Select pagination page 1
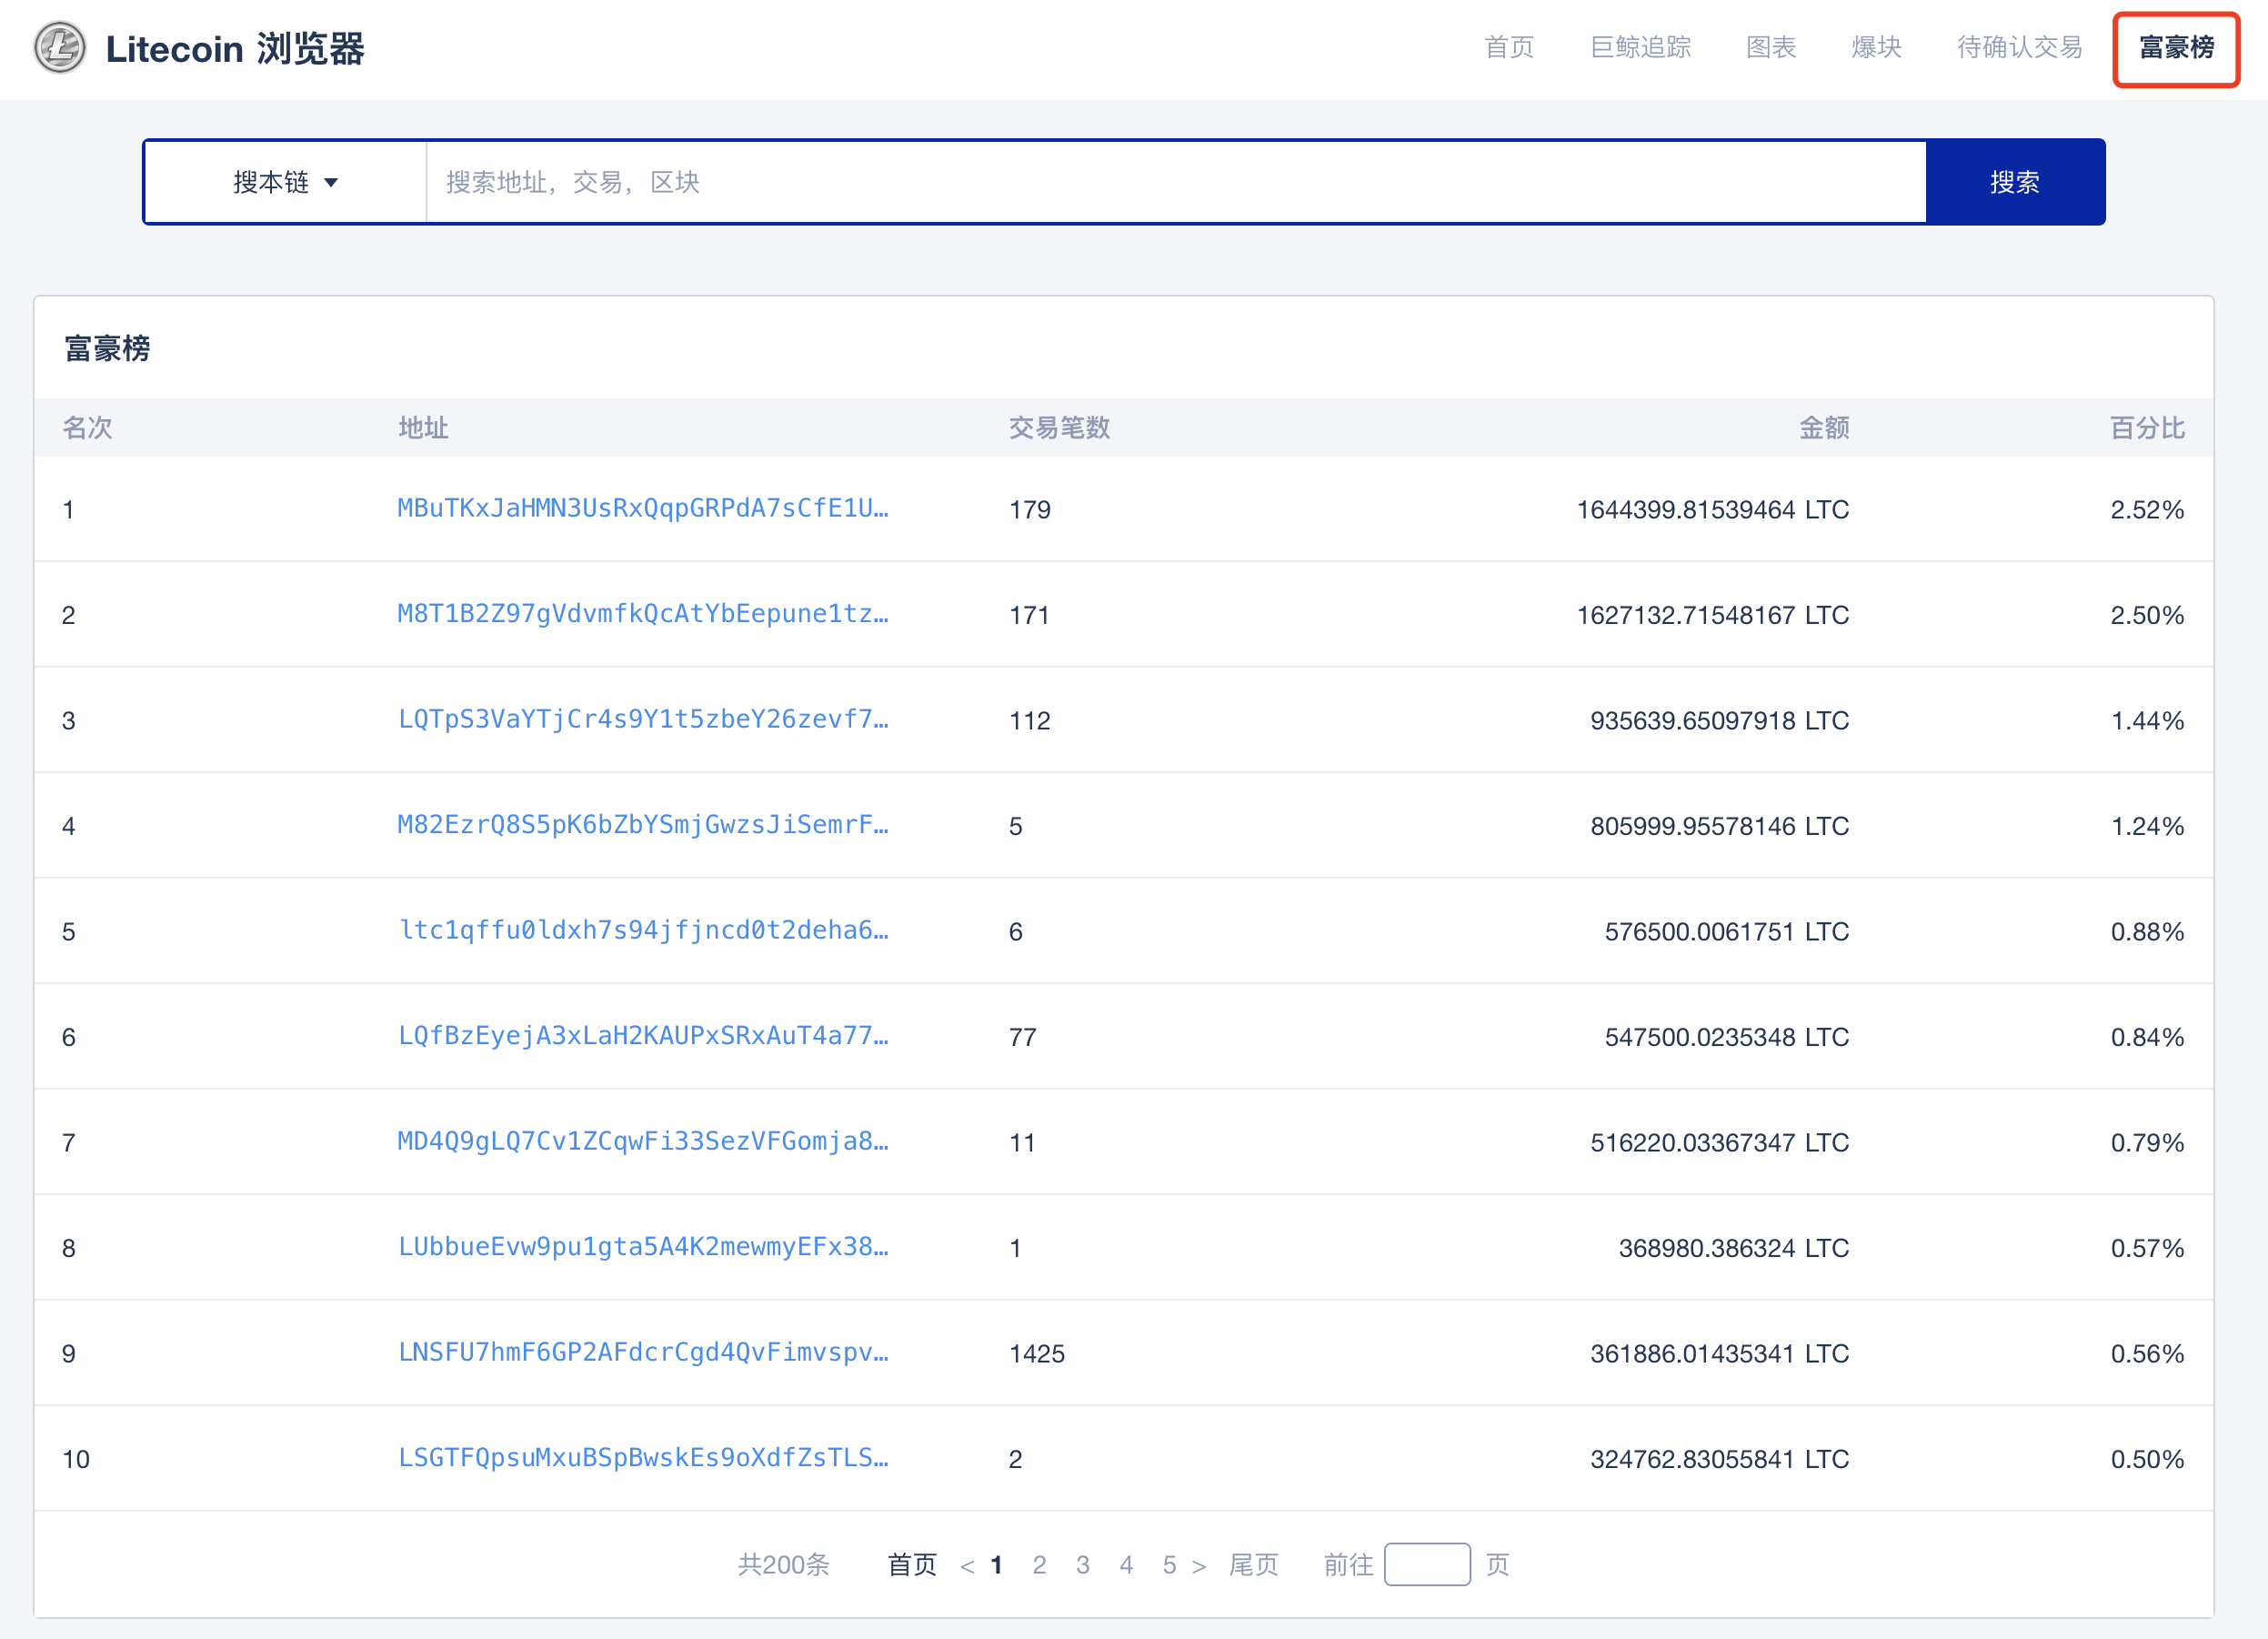Image resolution: width=2268 pixels, height=1639 pixels. 996,1565
